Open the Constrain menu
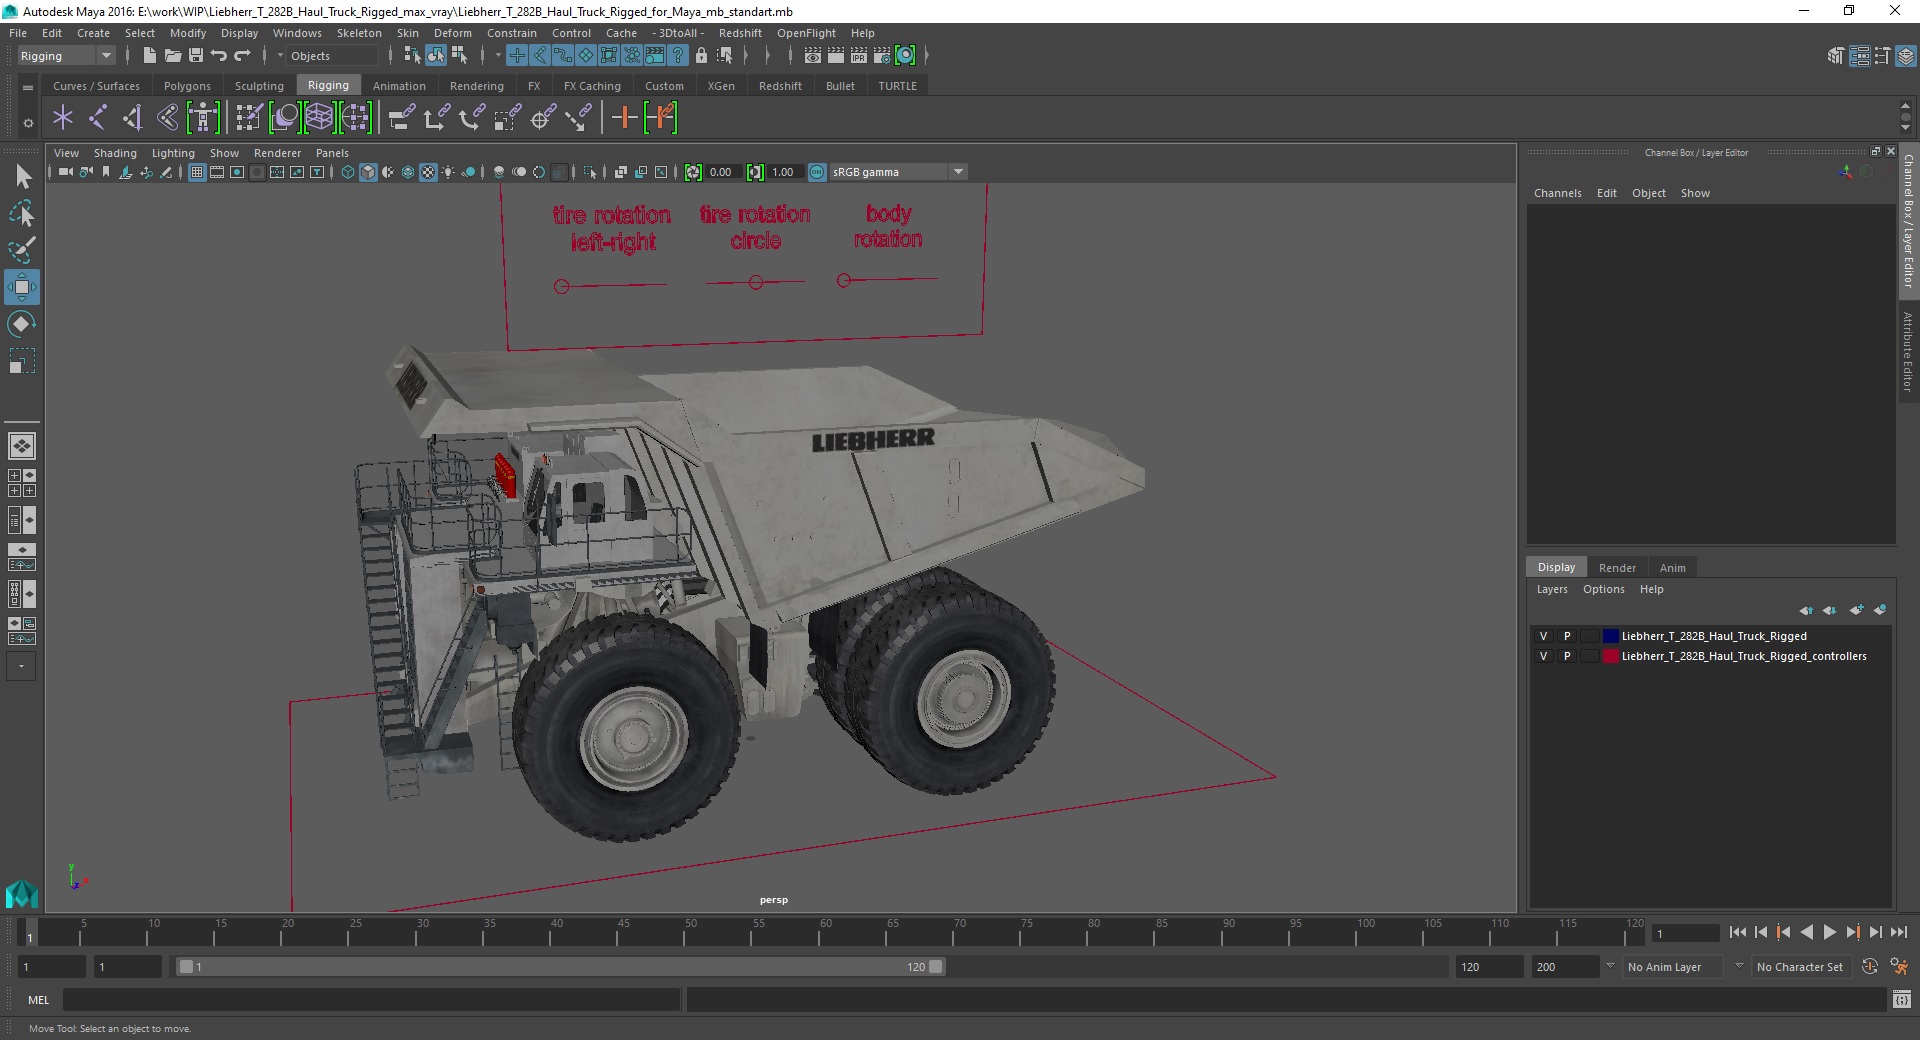 point(511,33)
